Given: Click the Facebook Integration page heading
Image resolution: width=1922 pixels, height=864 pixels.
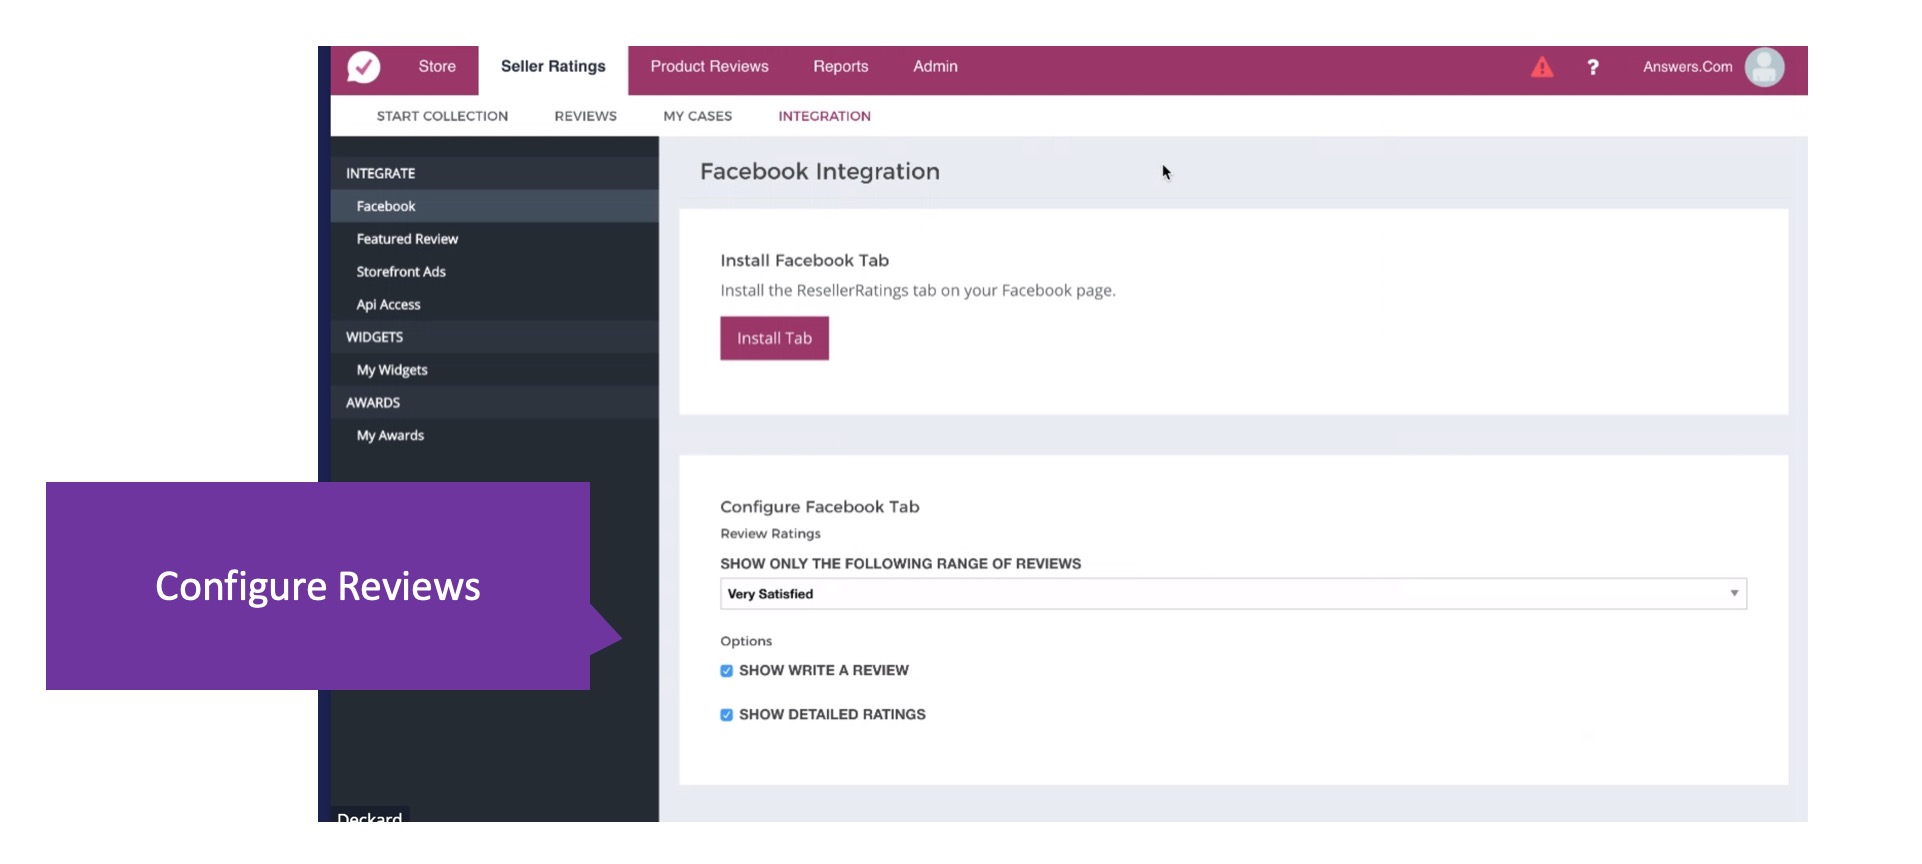Looking at the screenshot, I should [819, 172].
